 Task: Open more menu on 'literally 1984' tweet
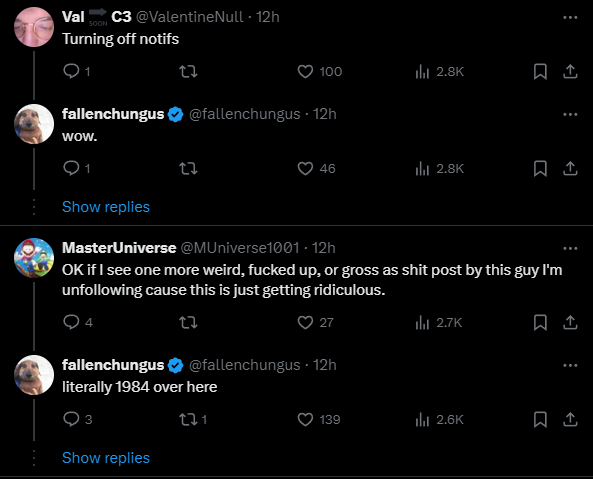[x=570, y=366]
